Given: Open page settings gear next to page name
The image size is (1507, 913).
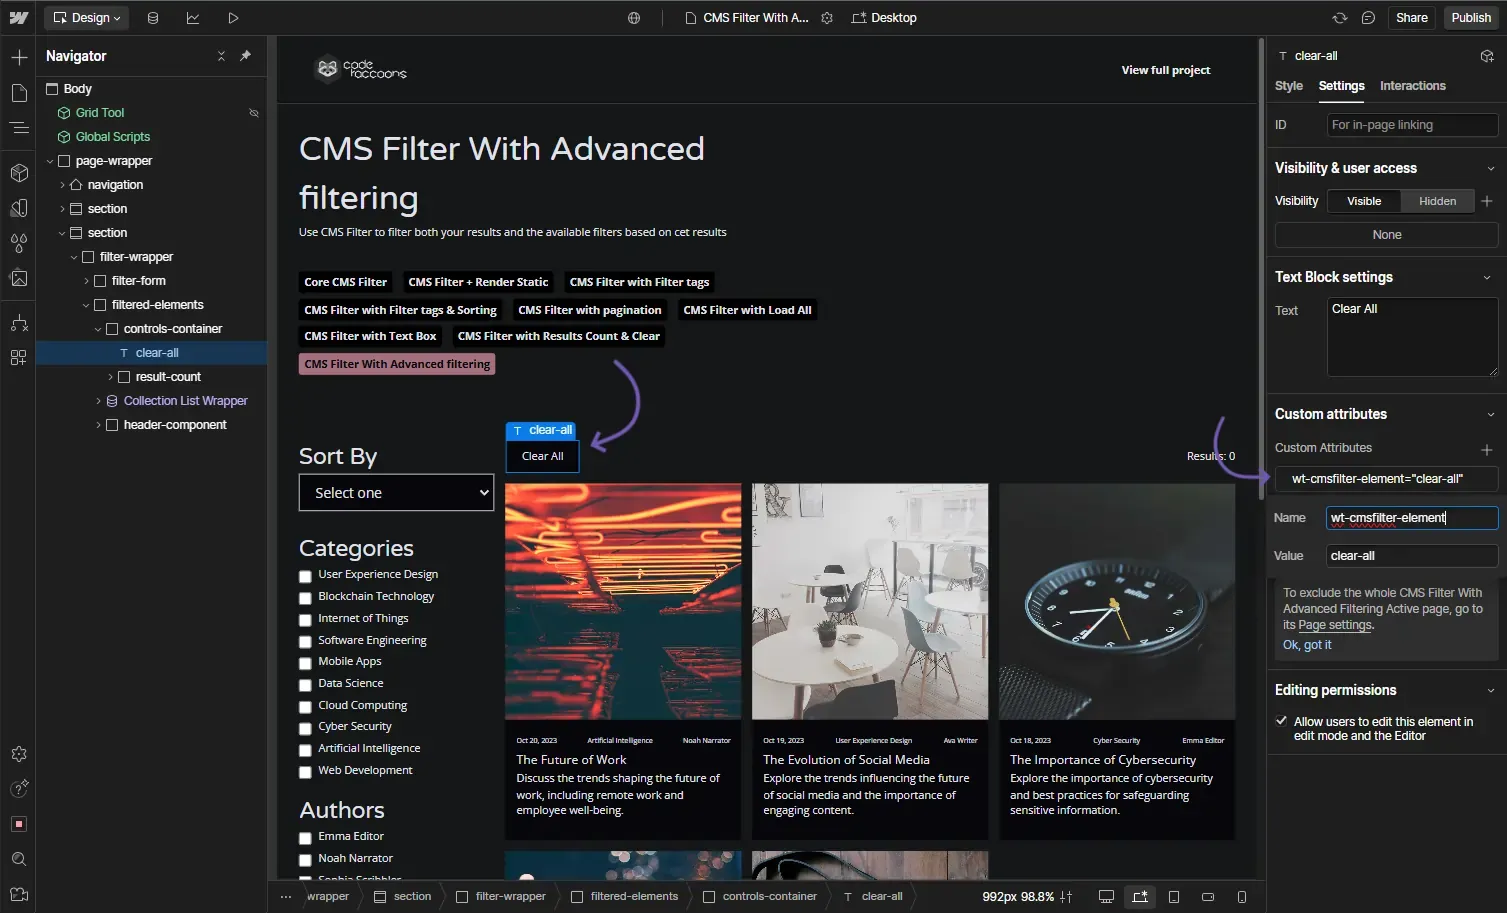Looking at the screenshot, I should coord(827,18).
